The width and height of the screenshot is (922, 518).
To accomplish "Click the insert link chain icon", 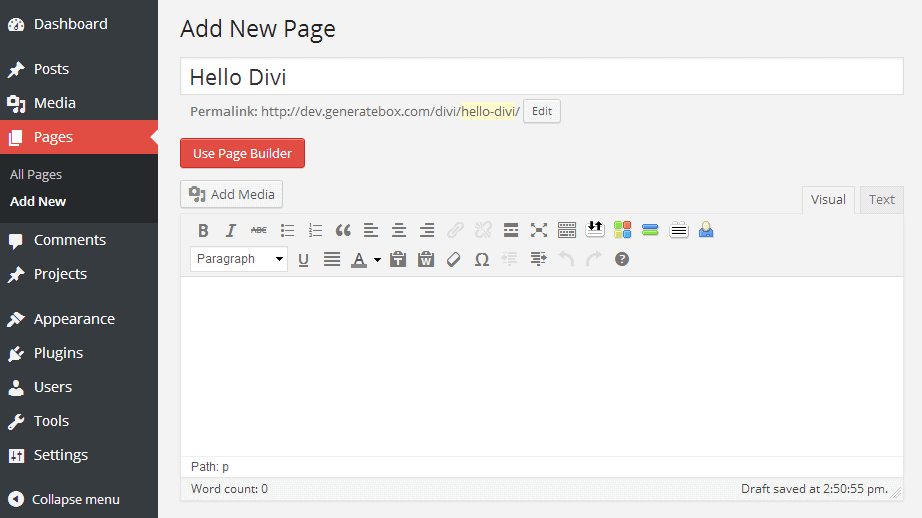I will (x=455, y=230).
